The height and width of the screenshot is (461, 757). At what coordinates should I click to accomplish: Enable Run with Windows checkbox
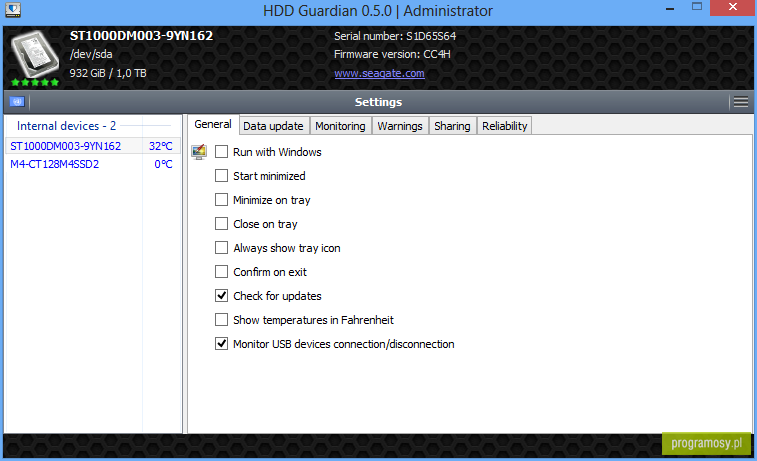click(x=221, y=152)
